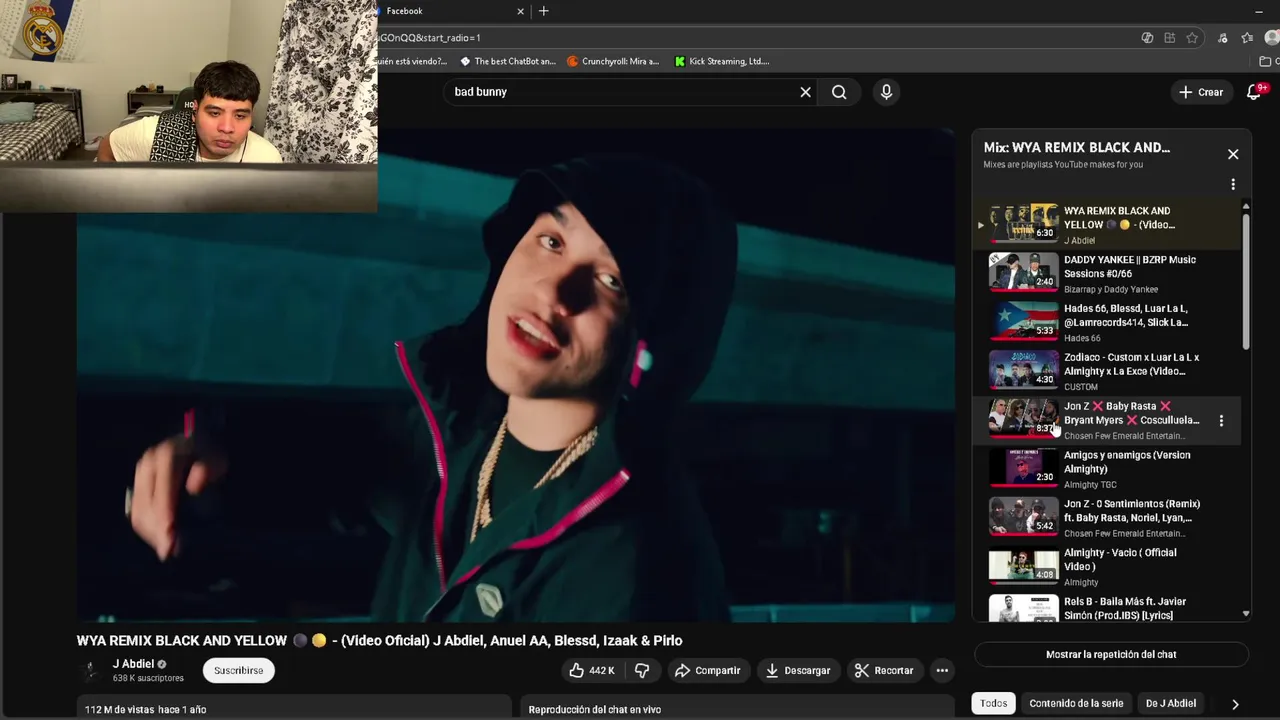Clip the video using Recortar
This screenshot has height=720, width=1280.
click(x=883, y=670)
